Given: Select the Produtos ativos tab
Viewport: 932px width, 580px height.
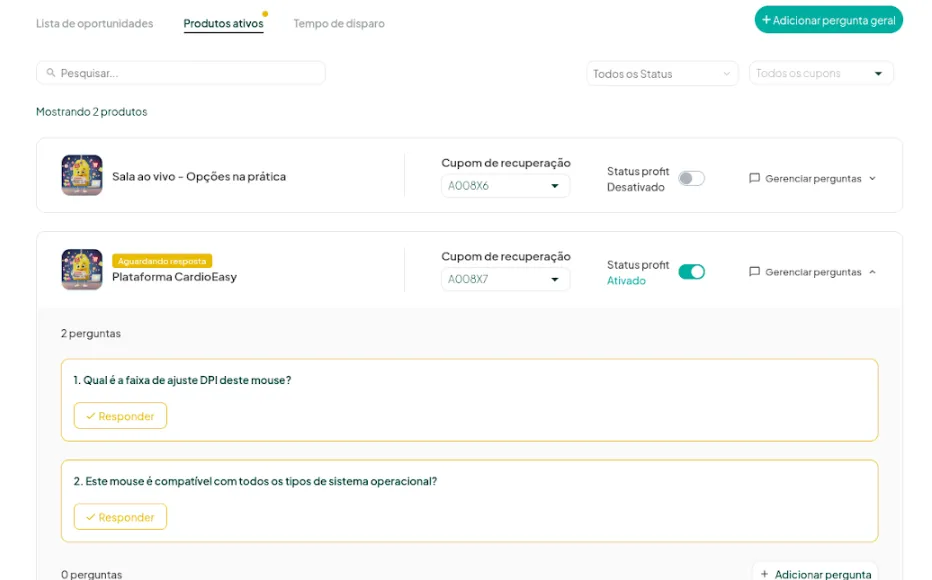Looking at the screenshot, I should click(x=223, y=23).
